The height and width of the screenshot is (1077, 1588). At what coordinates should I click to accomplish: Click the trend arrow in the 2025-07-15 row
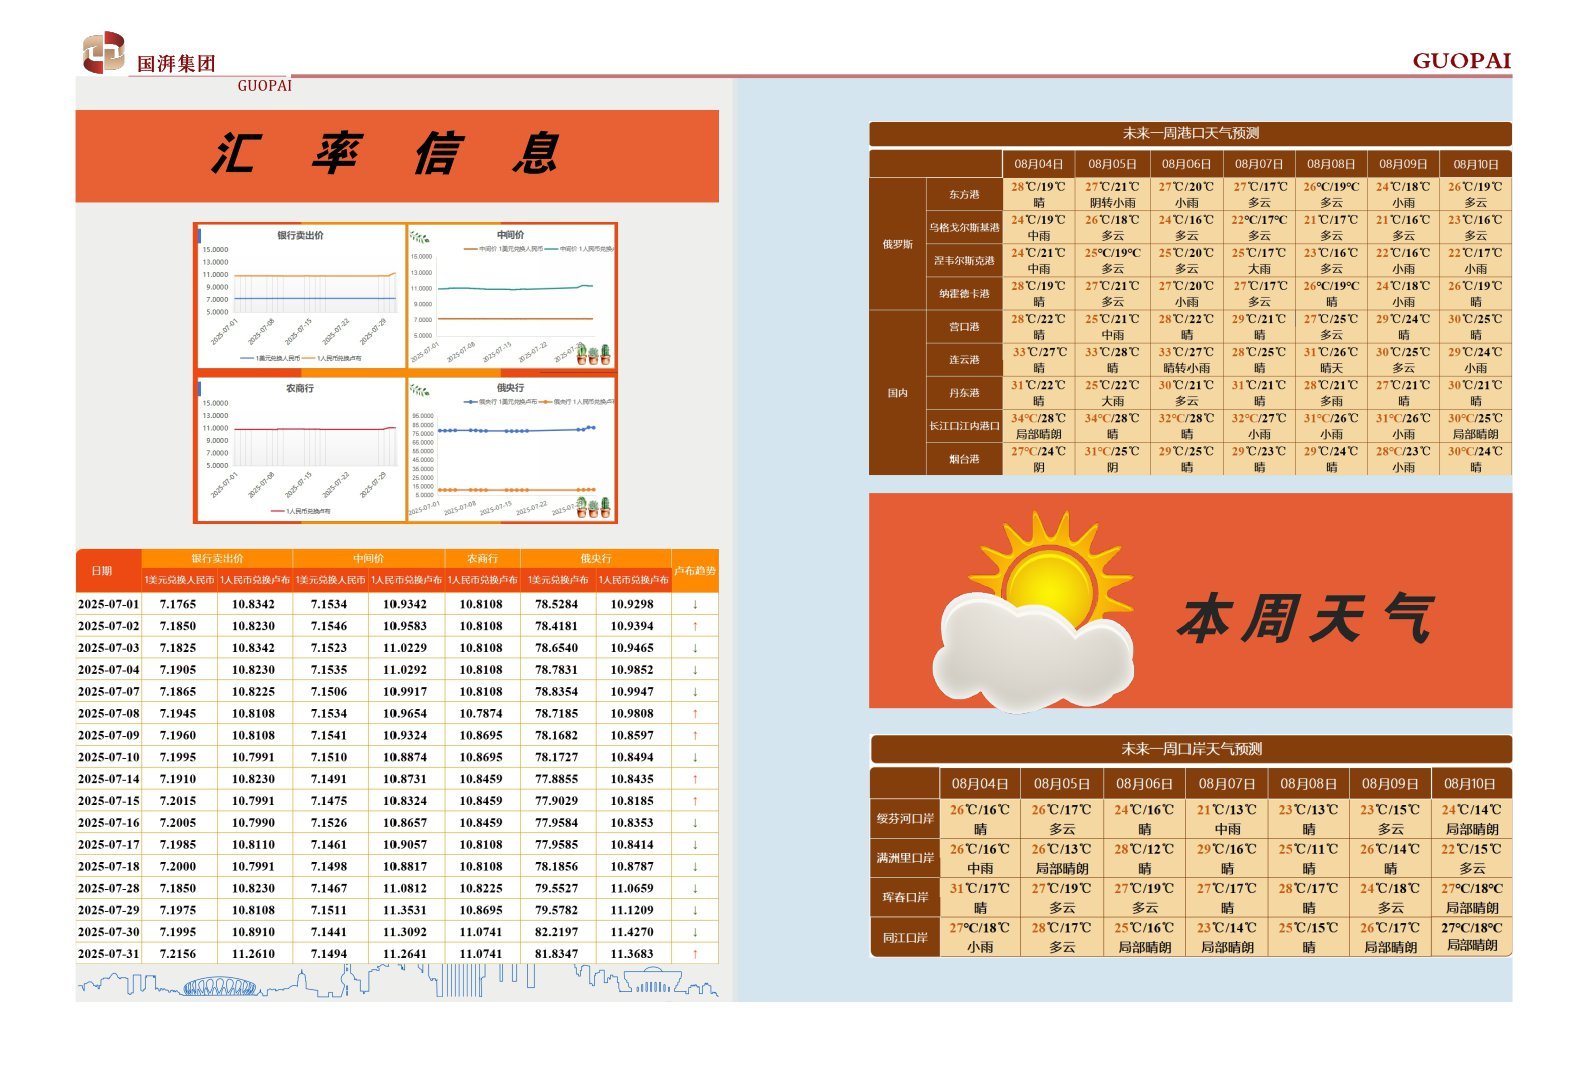click(695, 801)
